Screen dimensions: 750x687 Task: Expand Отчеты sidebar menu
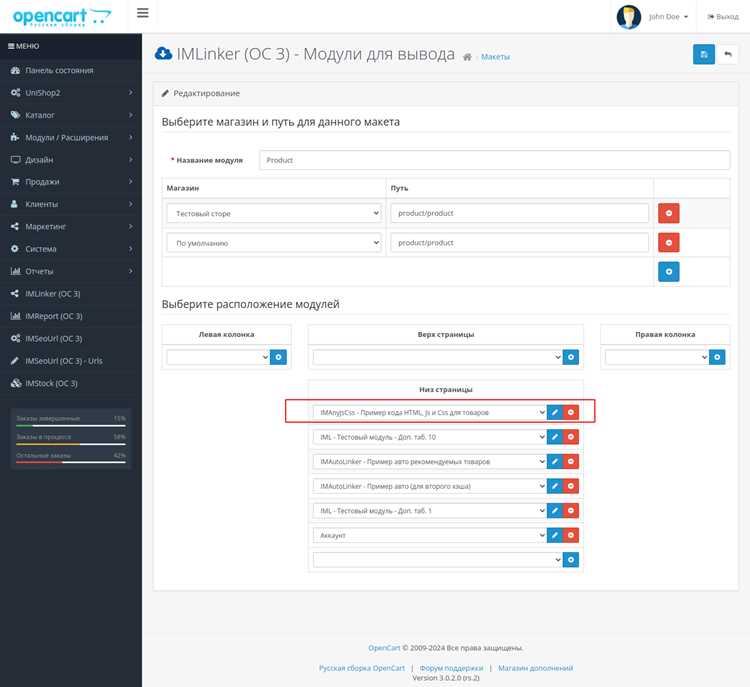pyautogui.click(x=71, y=271)
